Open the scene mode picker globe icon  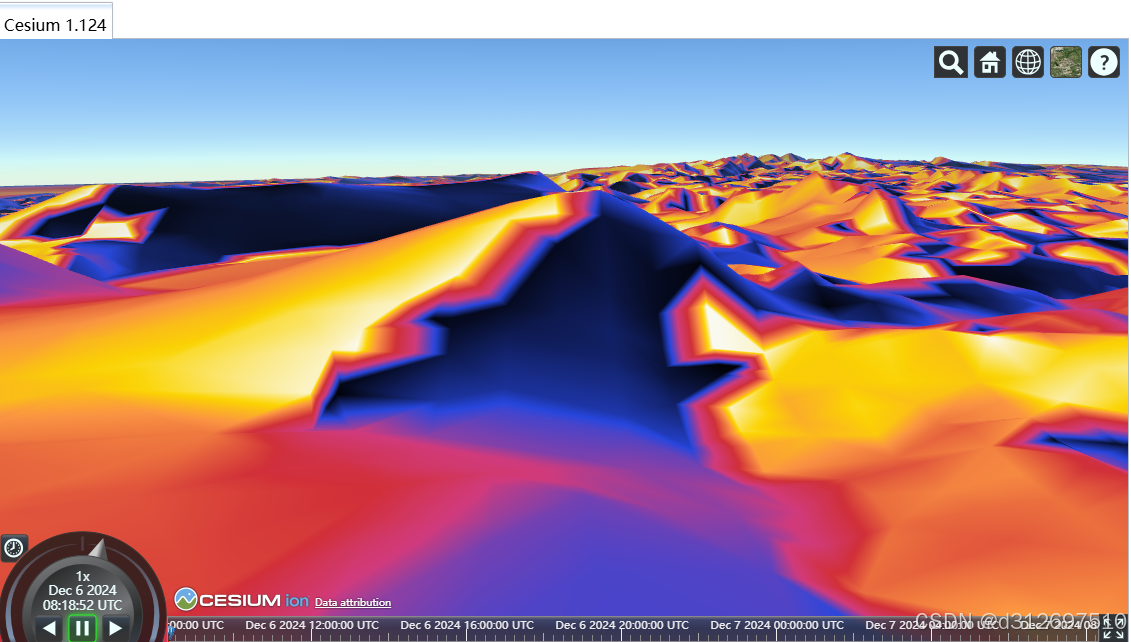coord(1027,61)
